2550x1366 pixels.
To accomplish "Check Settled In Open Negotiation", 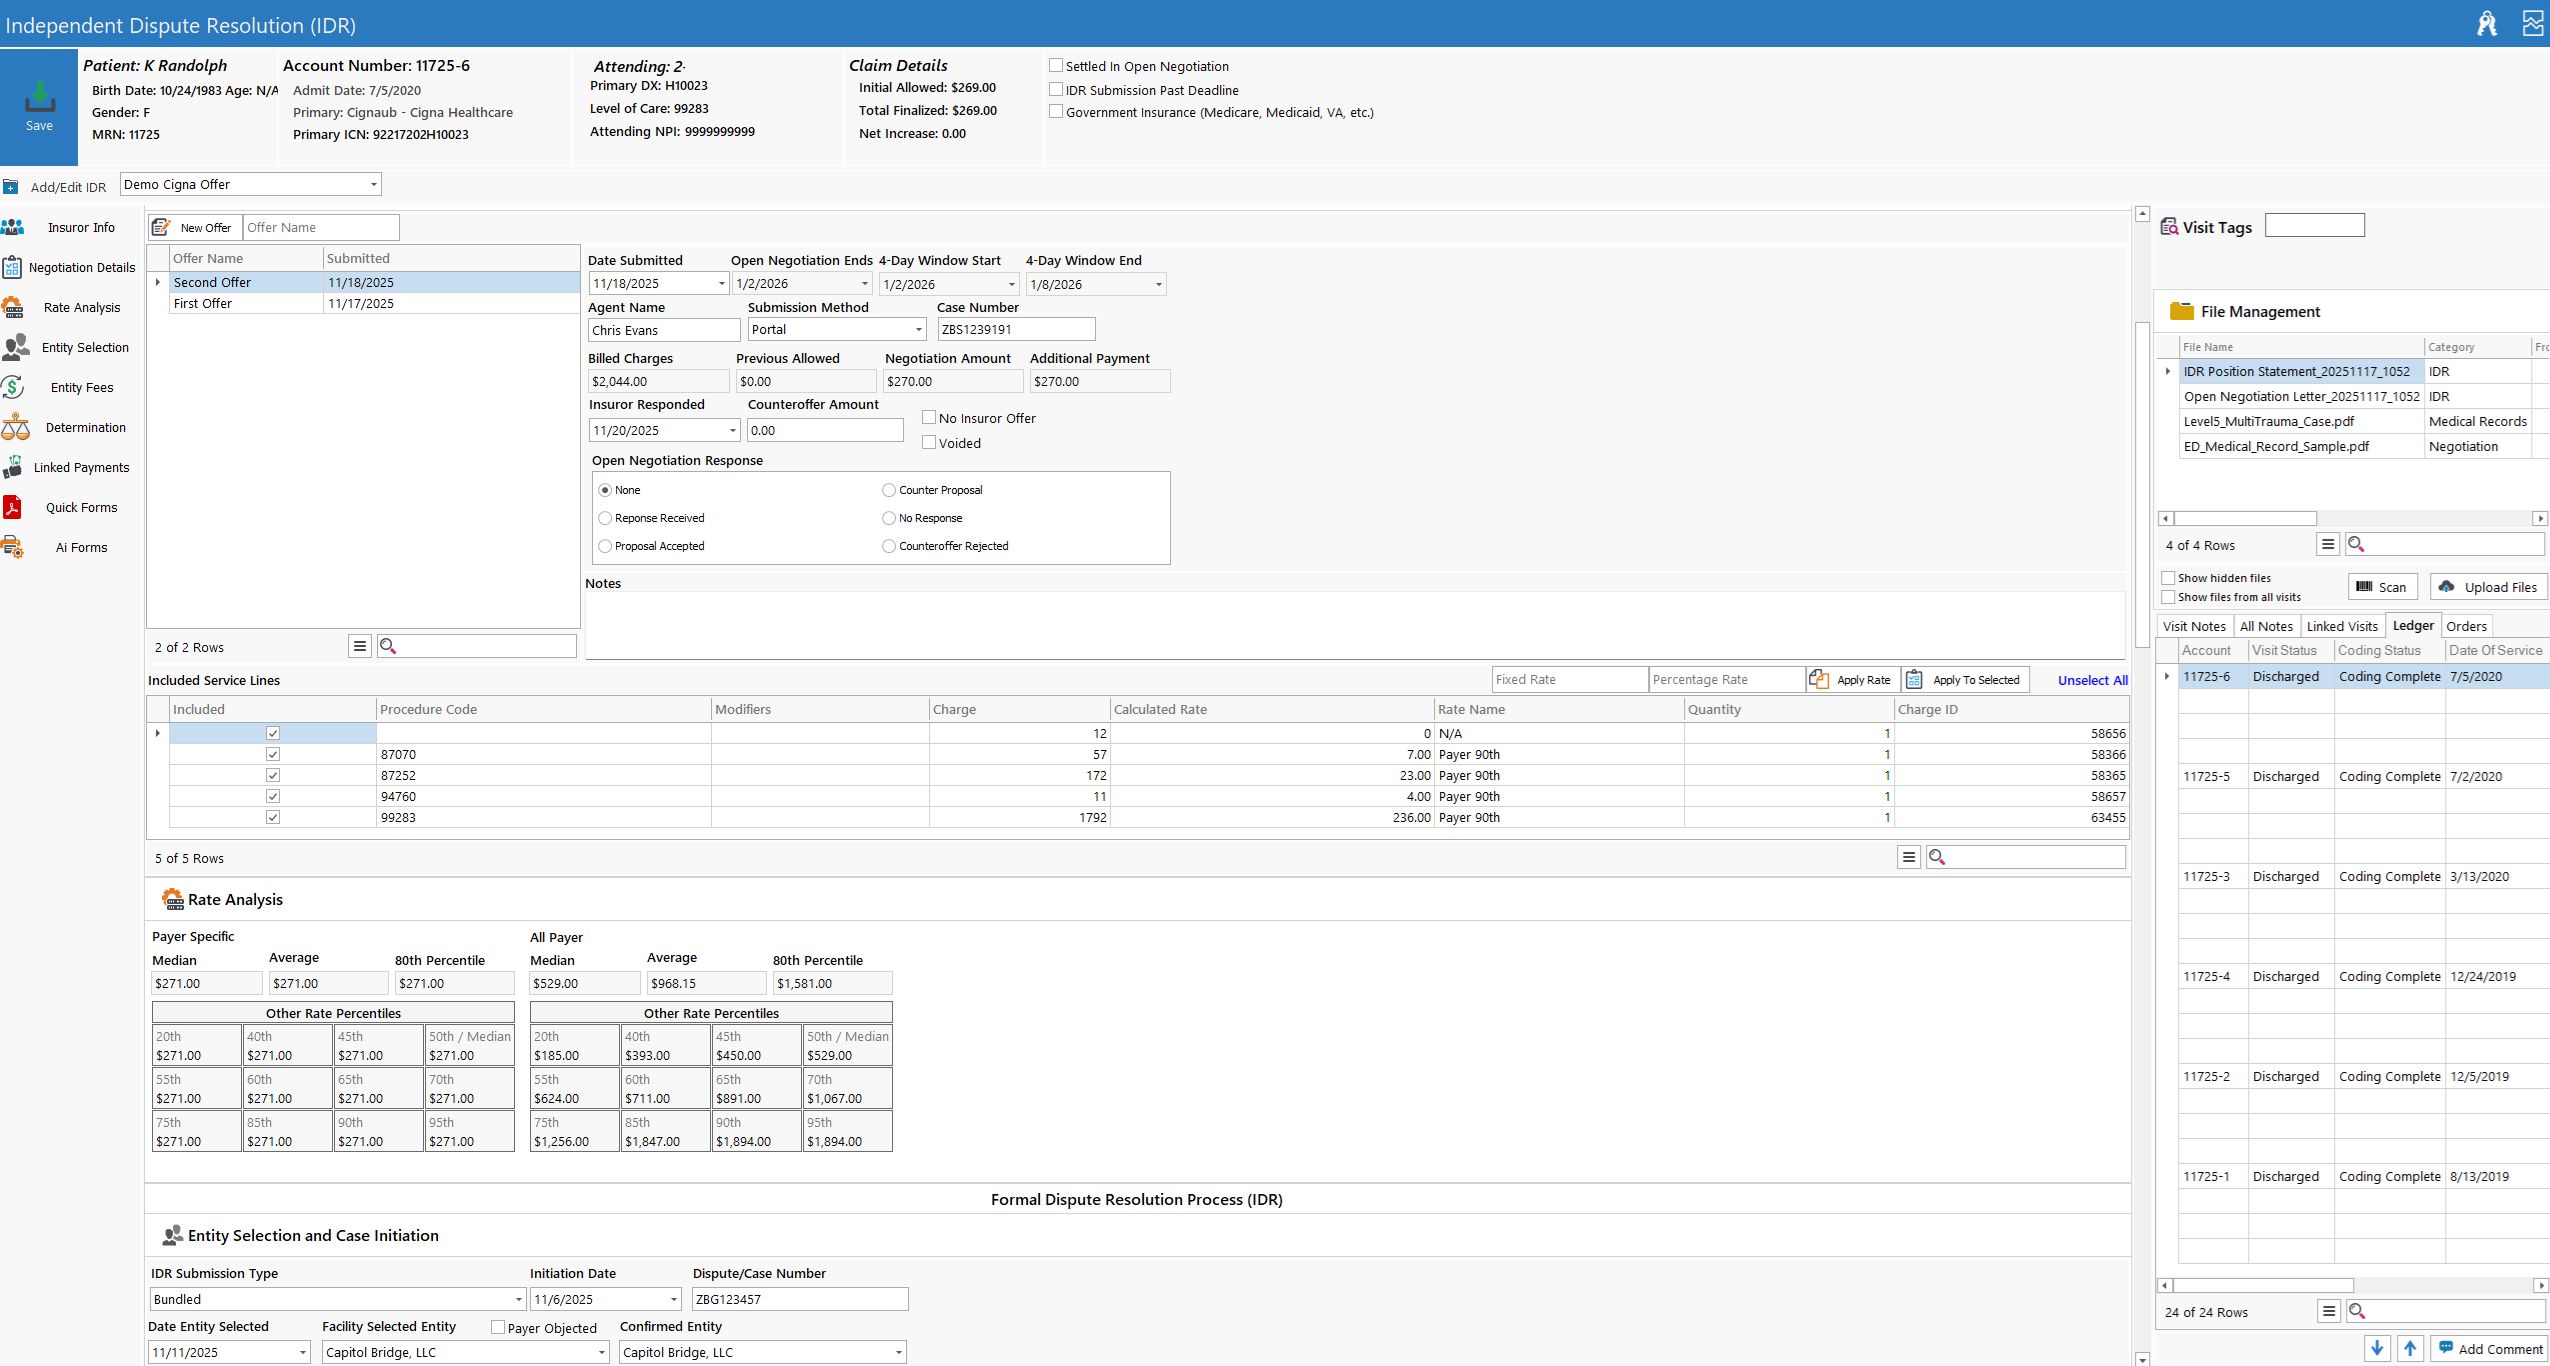I will (x=1056, y=66).
